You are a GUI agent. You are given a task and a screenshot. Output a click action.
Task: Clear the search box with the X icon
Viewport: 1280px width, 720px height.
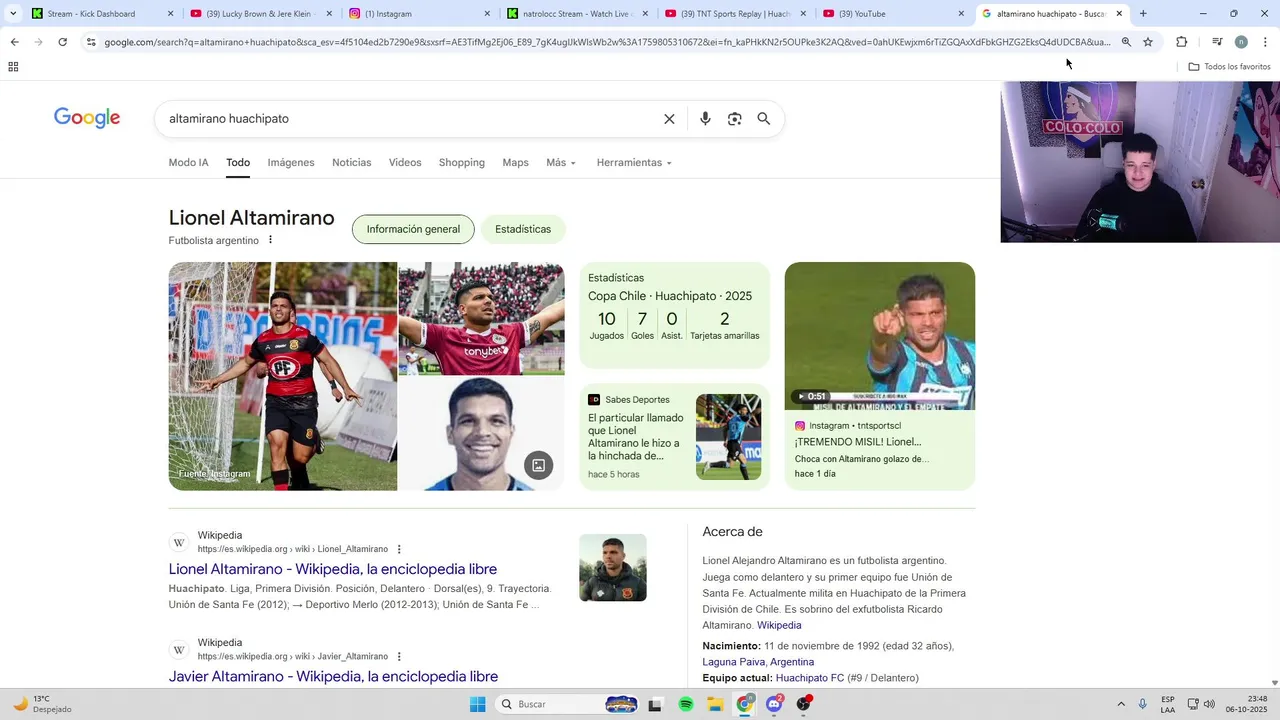pos(669,119)
